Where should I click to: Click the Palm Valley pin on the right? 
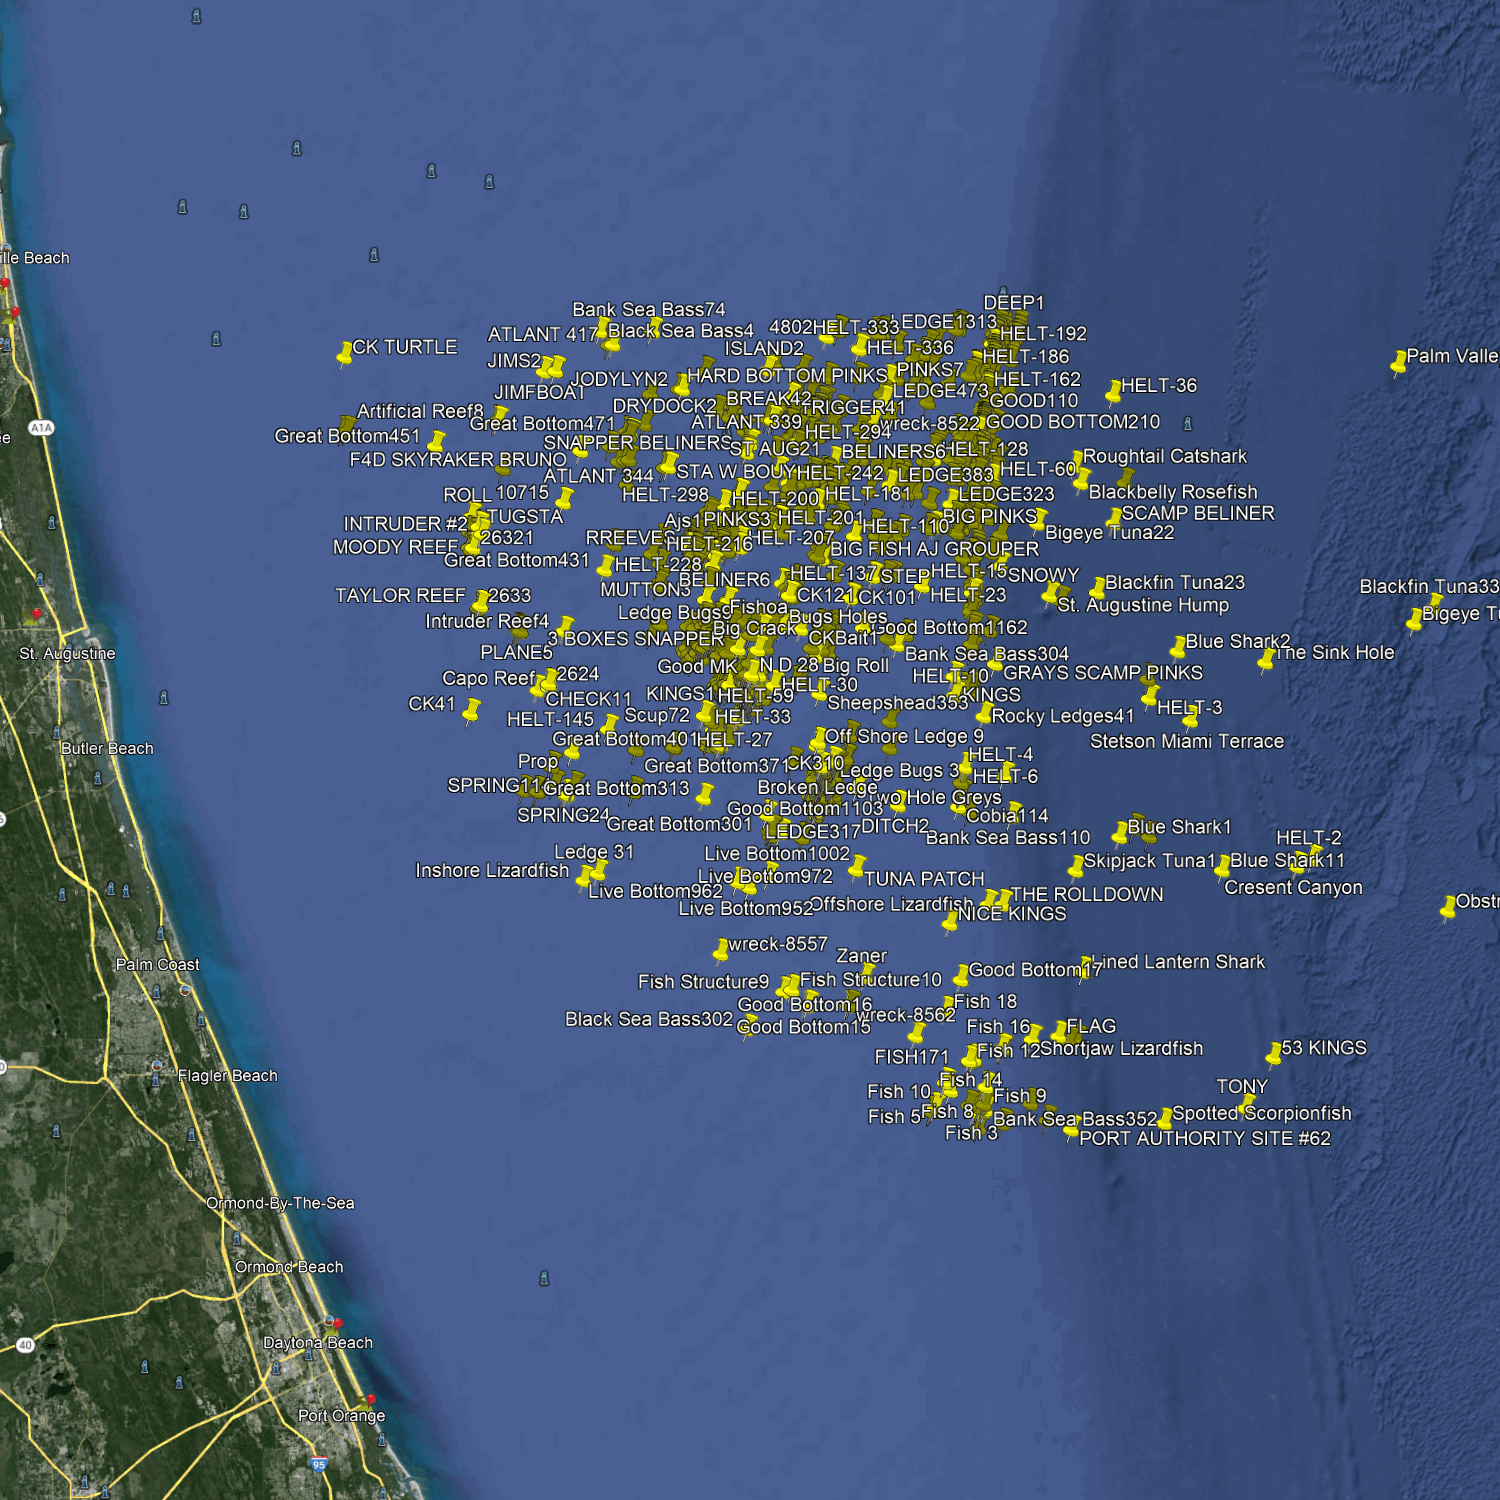point(1398,362)
